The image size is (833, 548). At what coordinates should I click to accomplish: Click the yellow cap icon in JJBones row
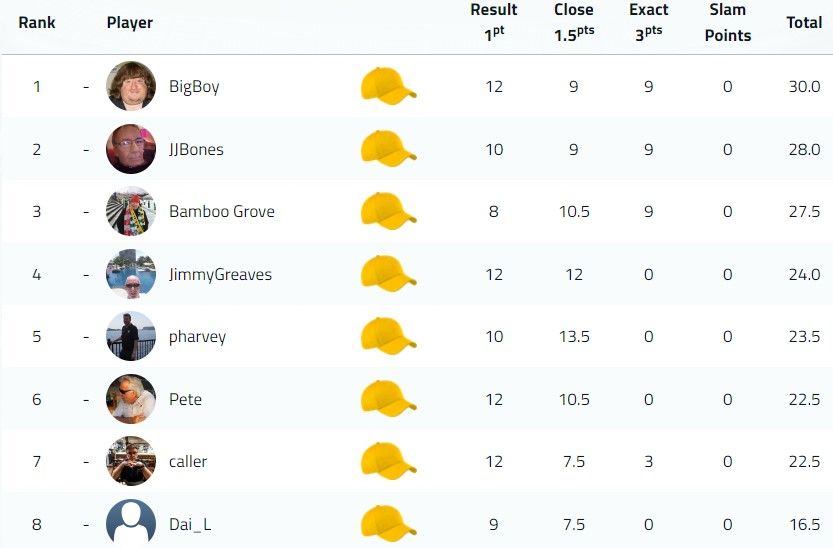point(388,149)
